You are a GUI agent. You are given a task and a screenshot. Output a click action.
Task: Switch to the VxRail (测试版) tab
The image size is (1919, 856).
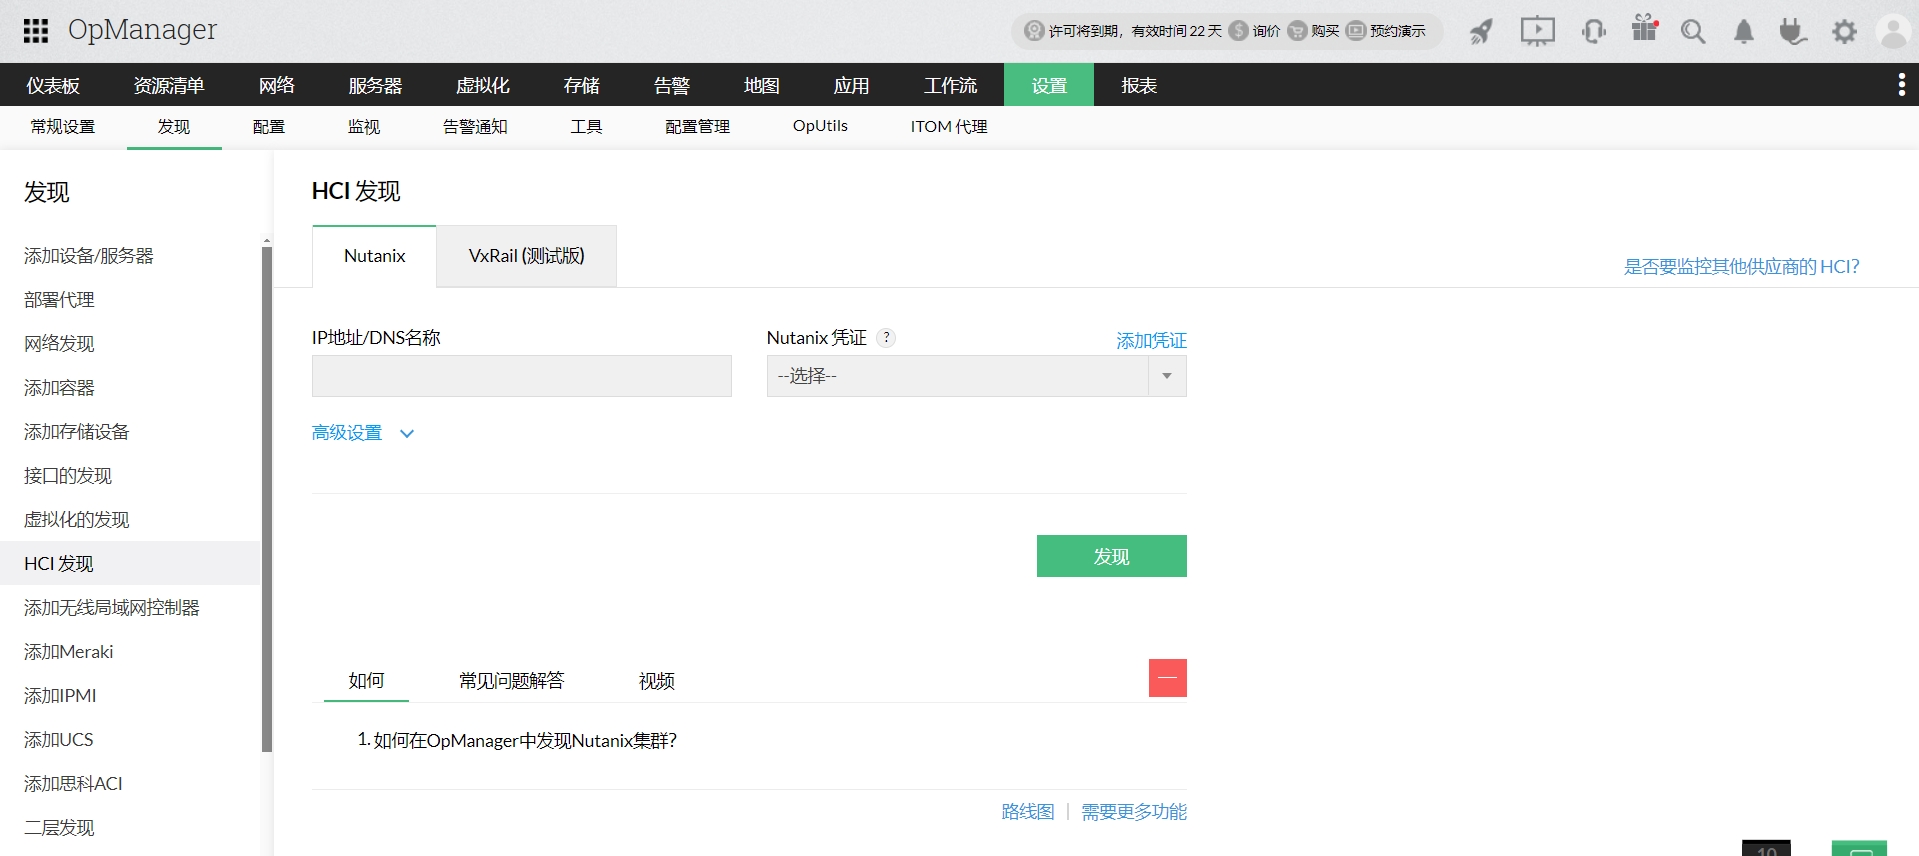pyautogui.click(x=527, y=256)
